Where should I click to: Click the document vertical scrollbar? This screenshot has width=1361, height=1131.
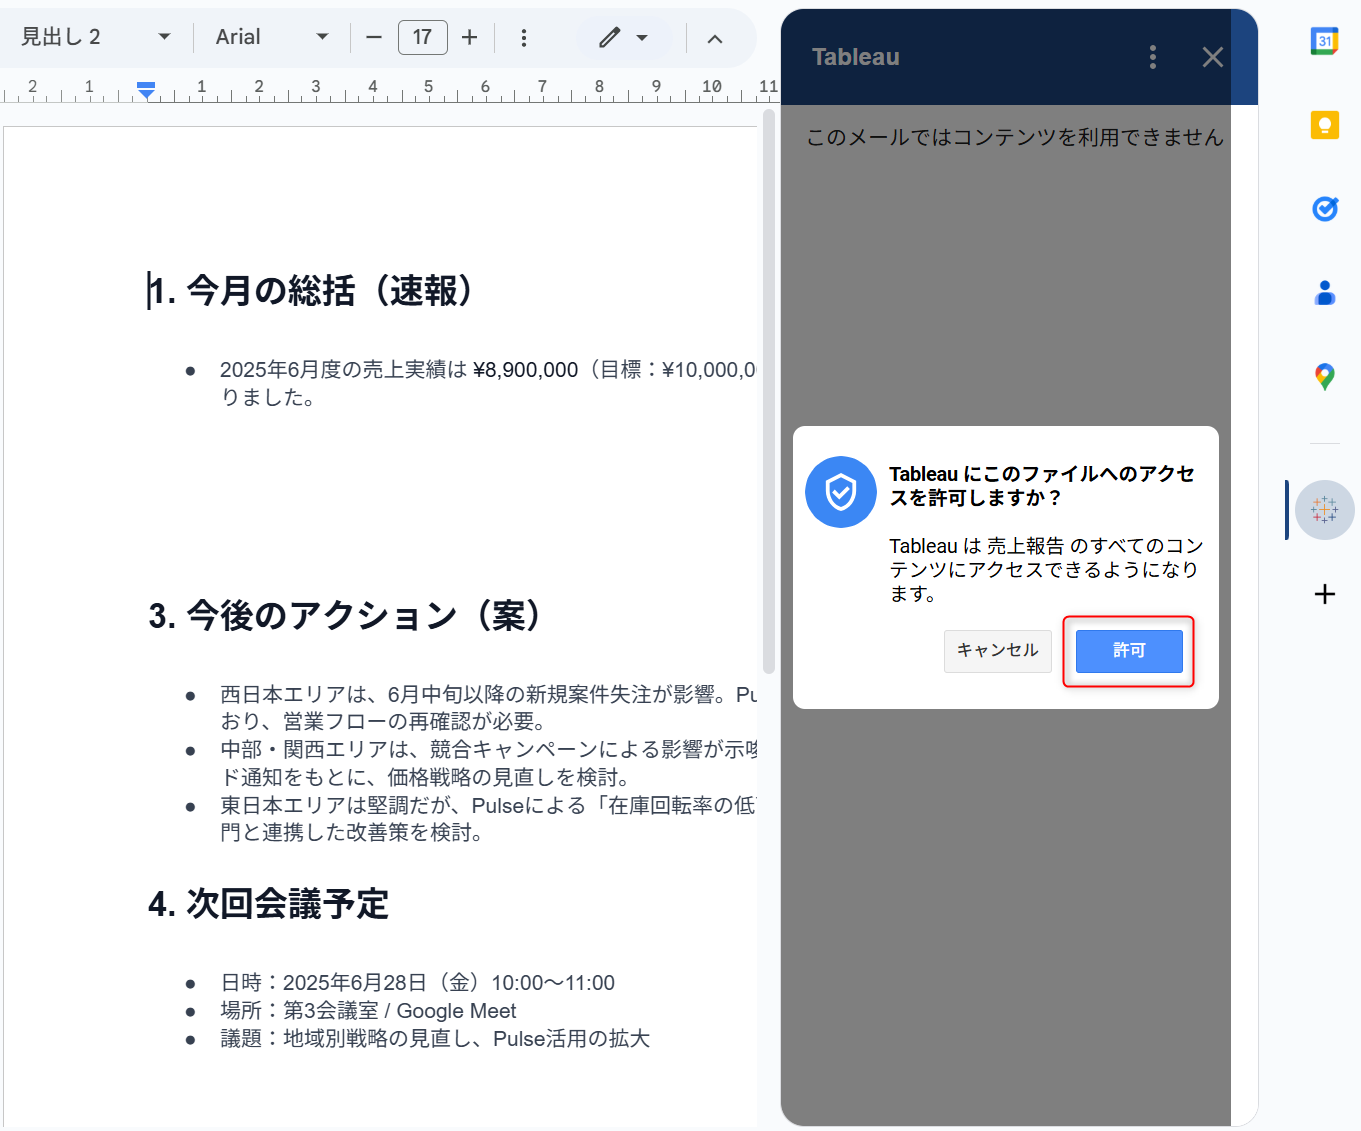(x=768, y=391)
